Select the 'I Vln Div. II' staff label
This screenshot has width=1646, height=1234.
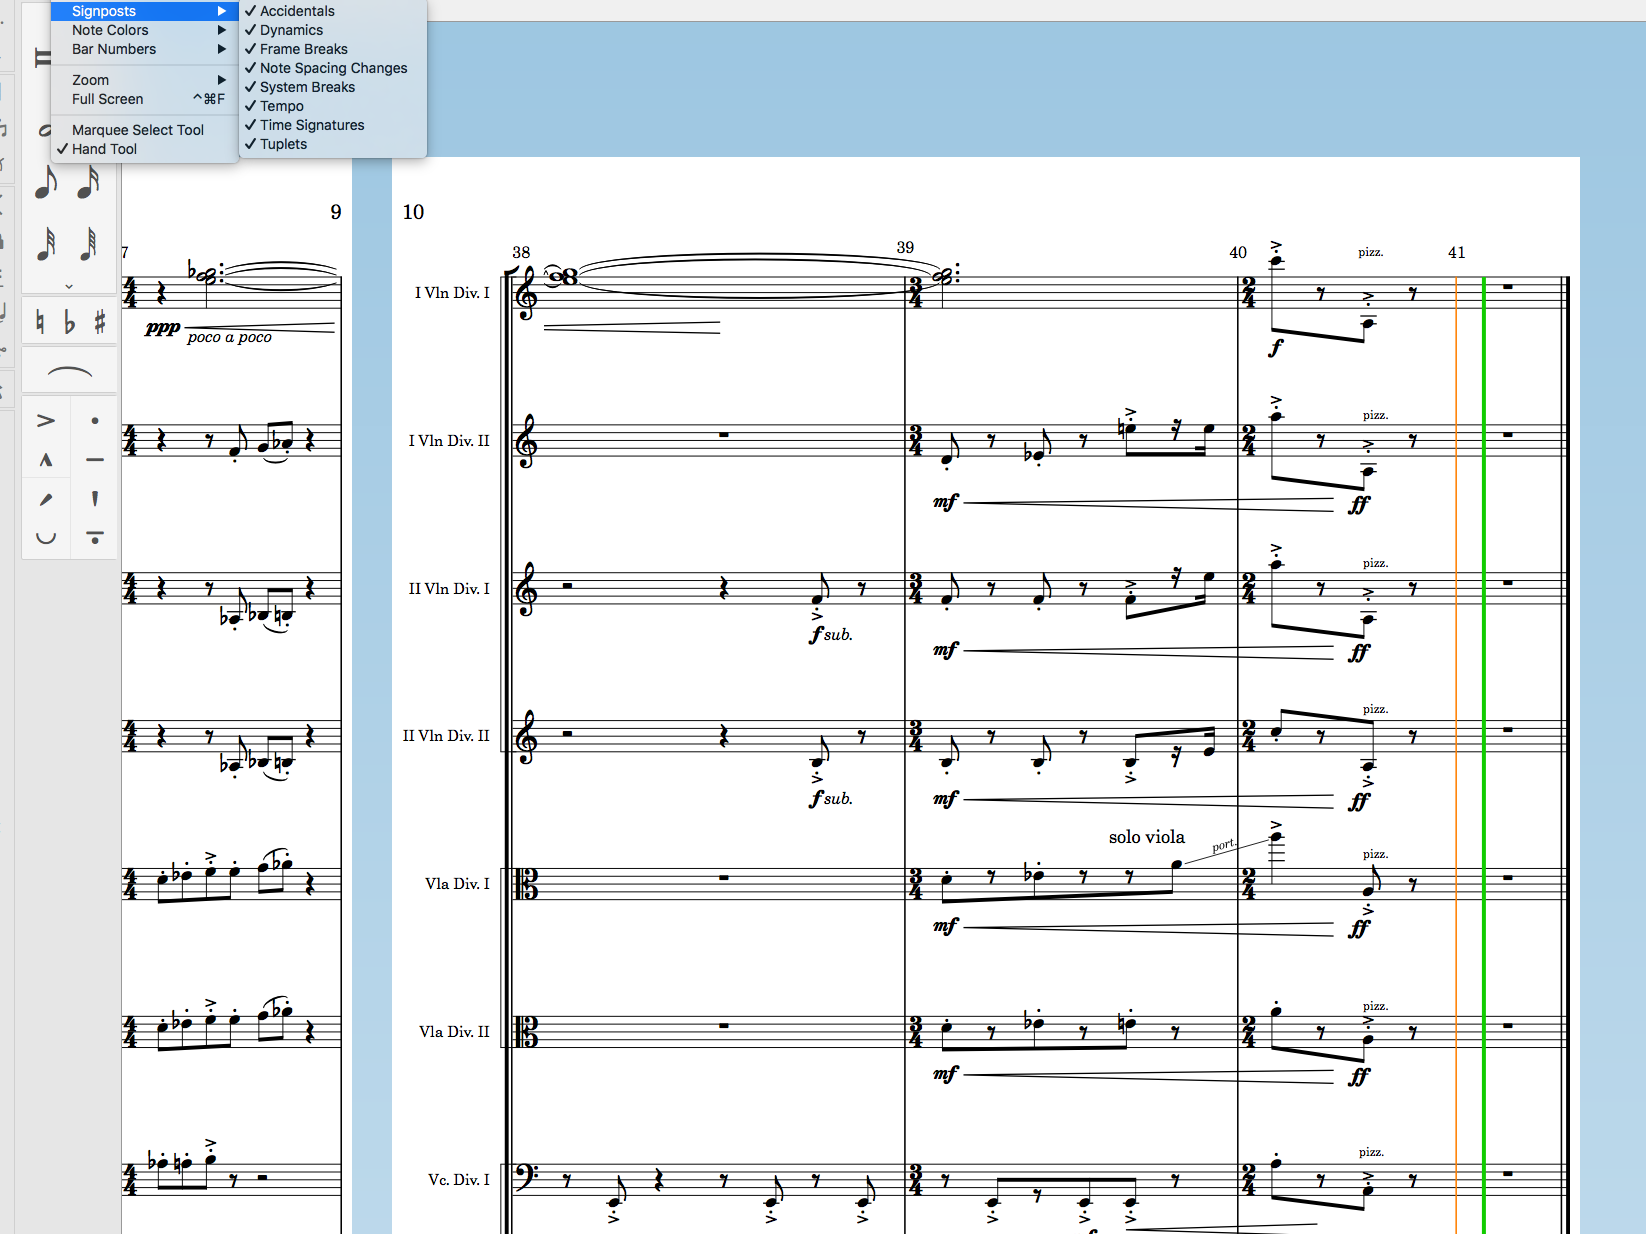click(x=449, y=441)
